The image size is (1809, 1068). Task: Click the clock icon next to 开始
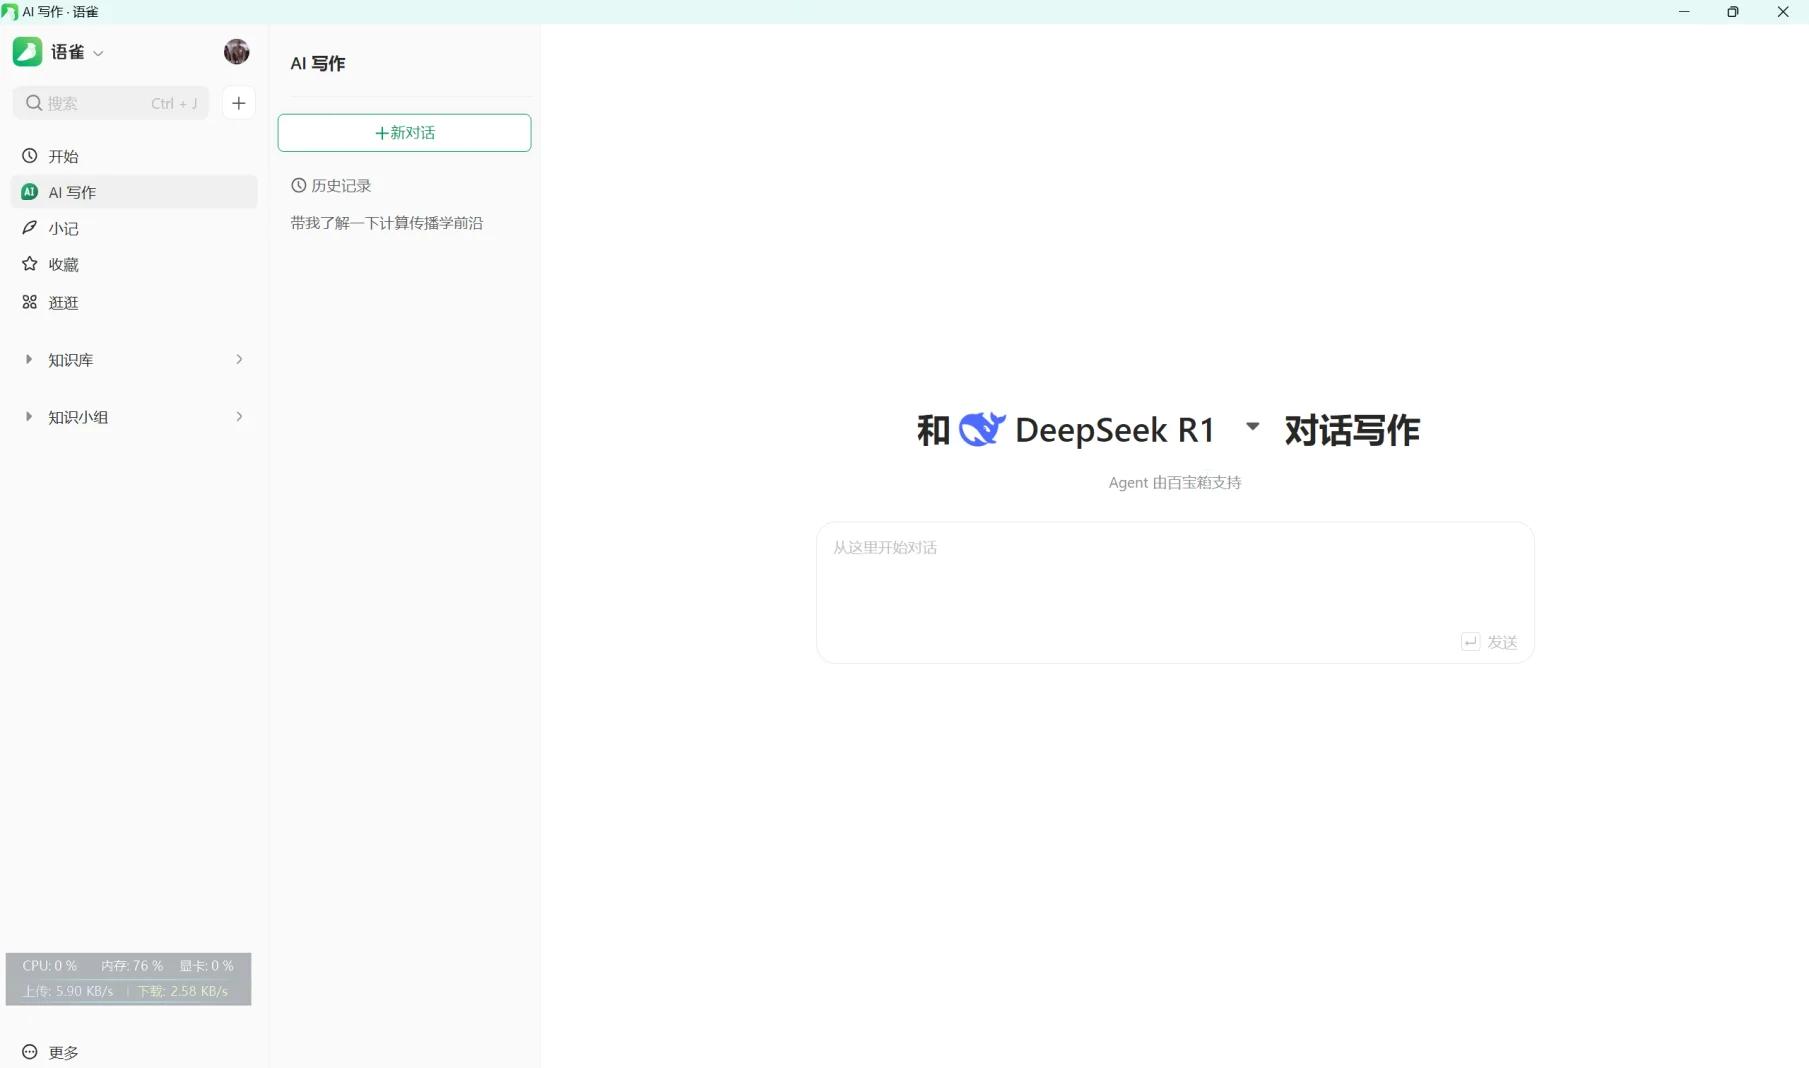pos(30,156)
